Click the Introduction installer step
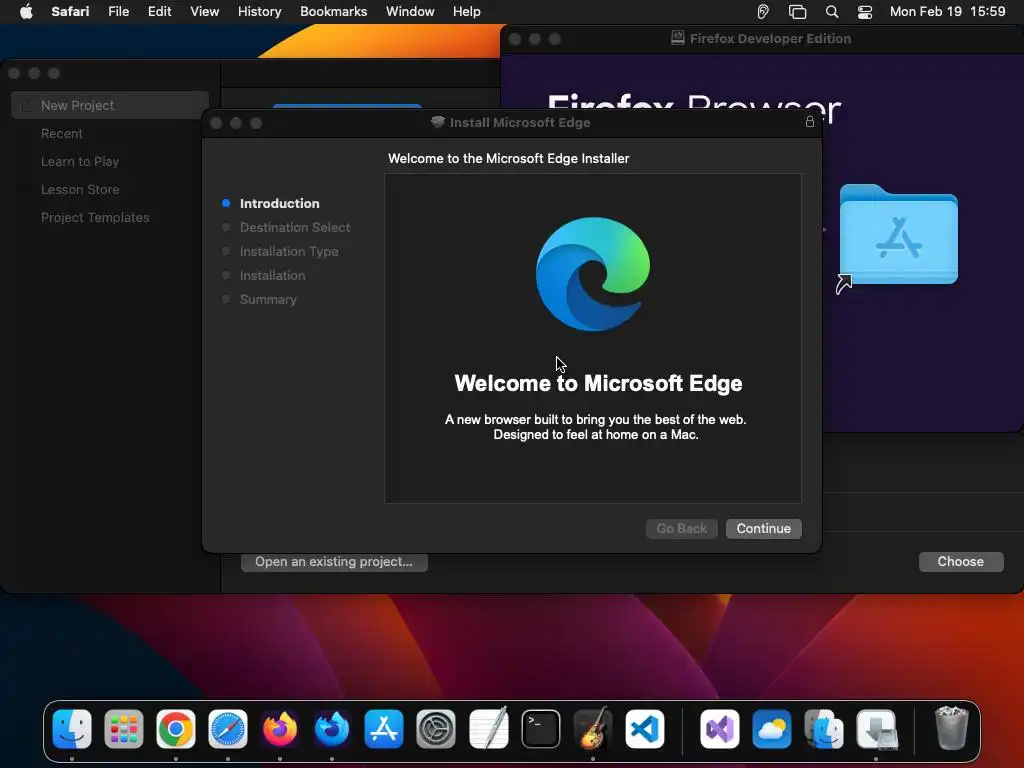 (x=280, y=203)
